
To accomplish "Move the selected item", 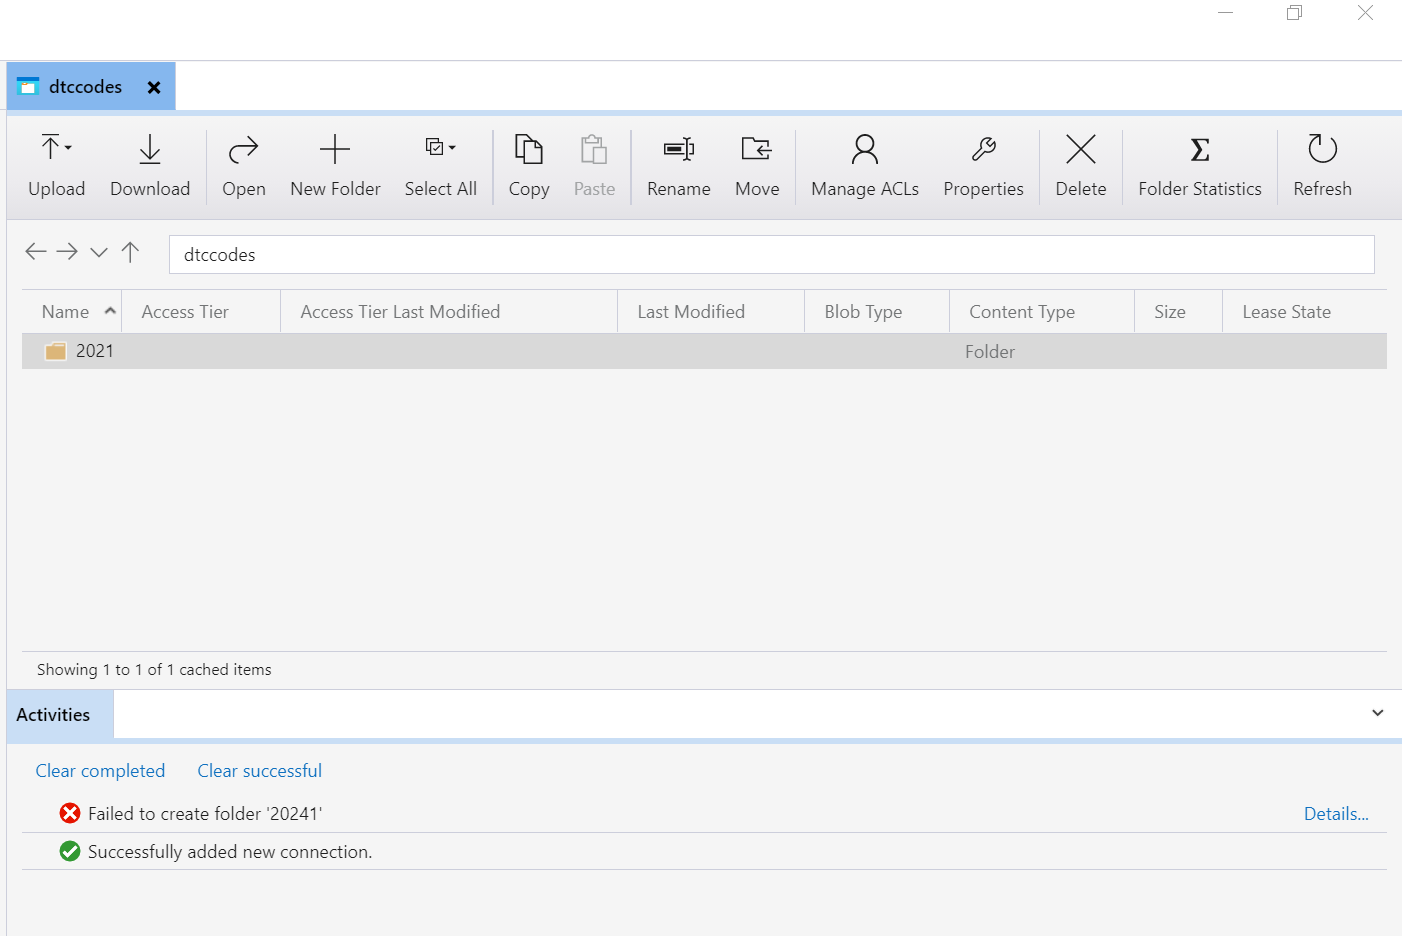I will [756, 165].
